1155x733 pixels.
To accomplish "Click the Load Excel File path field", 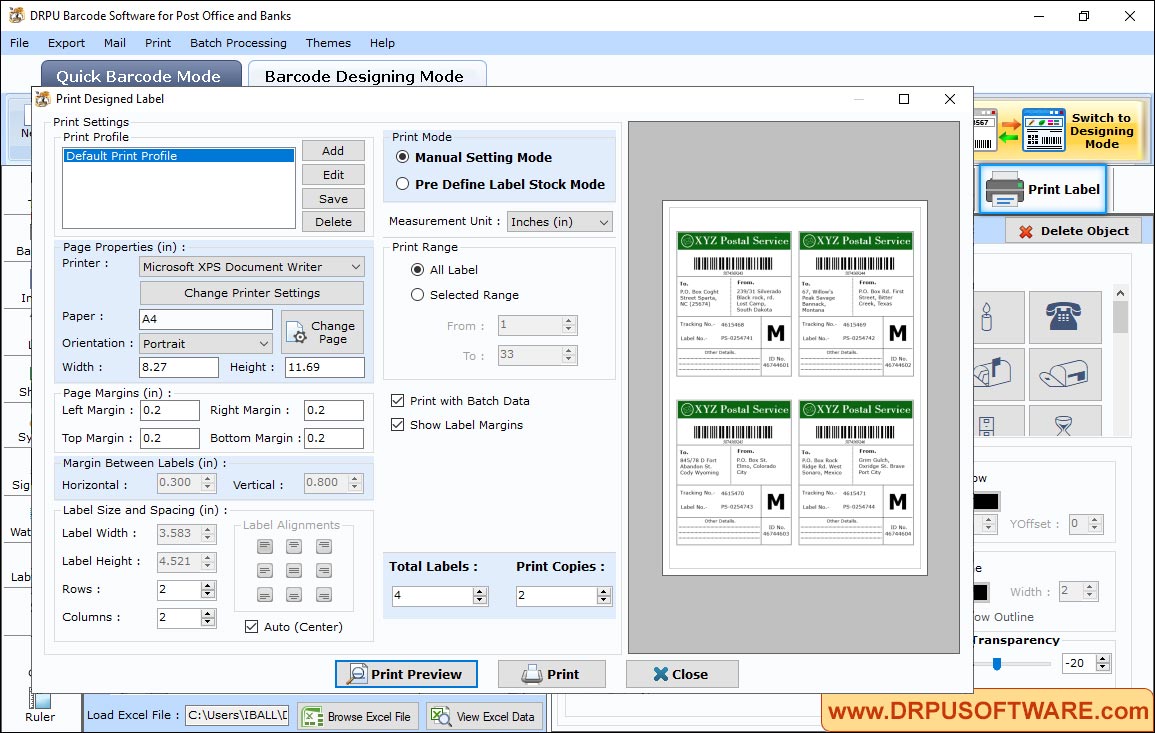I will click(x=236, y=715).
